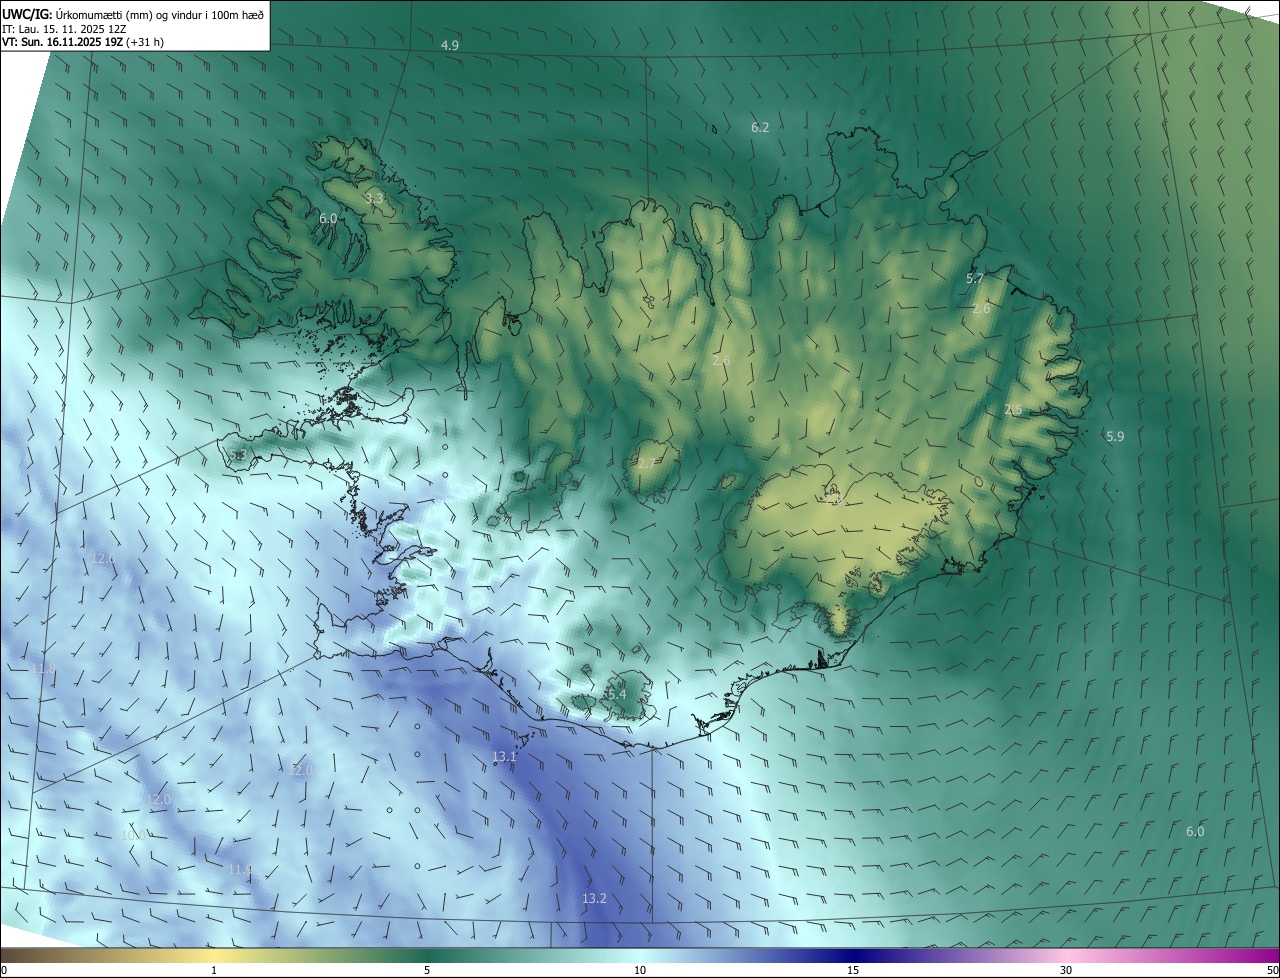
Task: Click the 2.7 label on the central glacier
Action: point(646,463)
